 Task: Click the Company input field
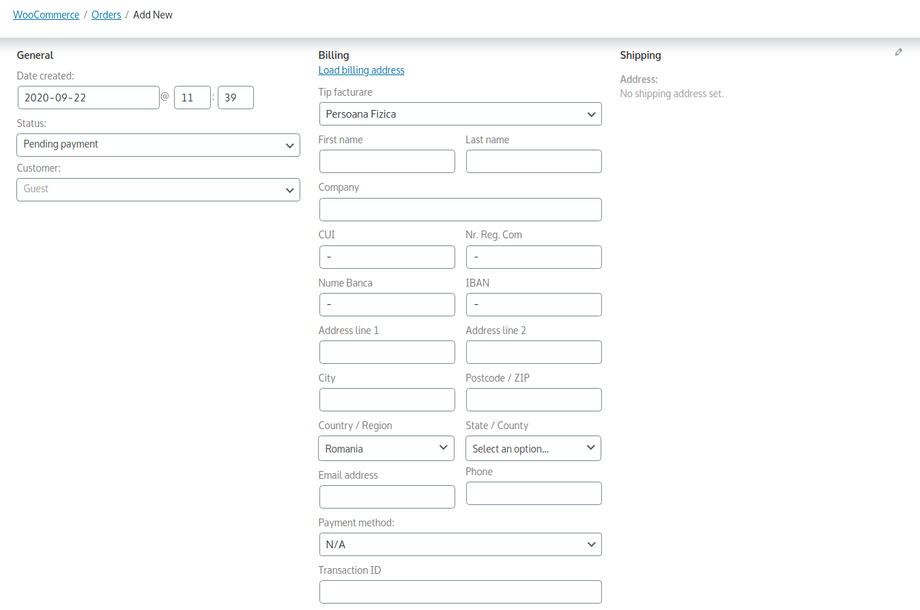(459, 209)
